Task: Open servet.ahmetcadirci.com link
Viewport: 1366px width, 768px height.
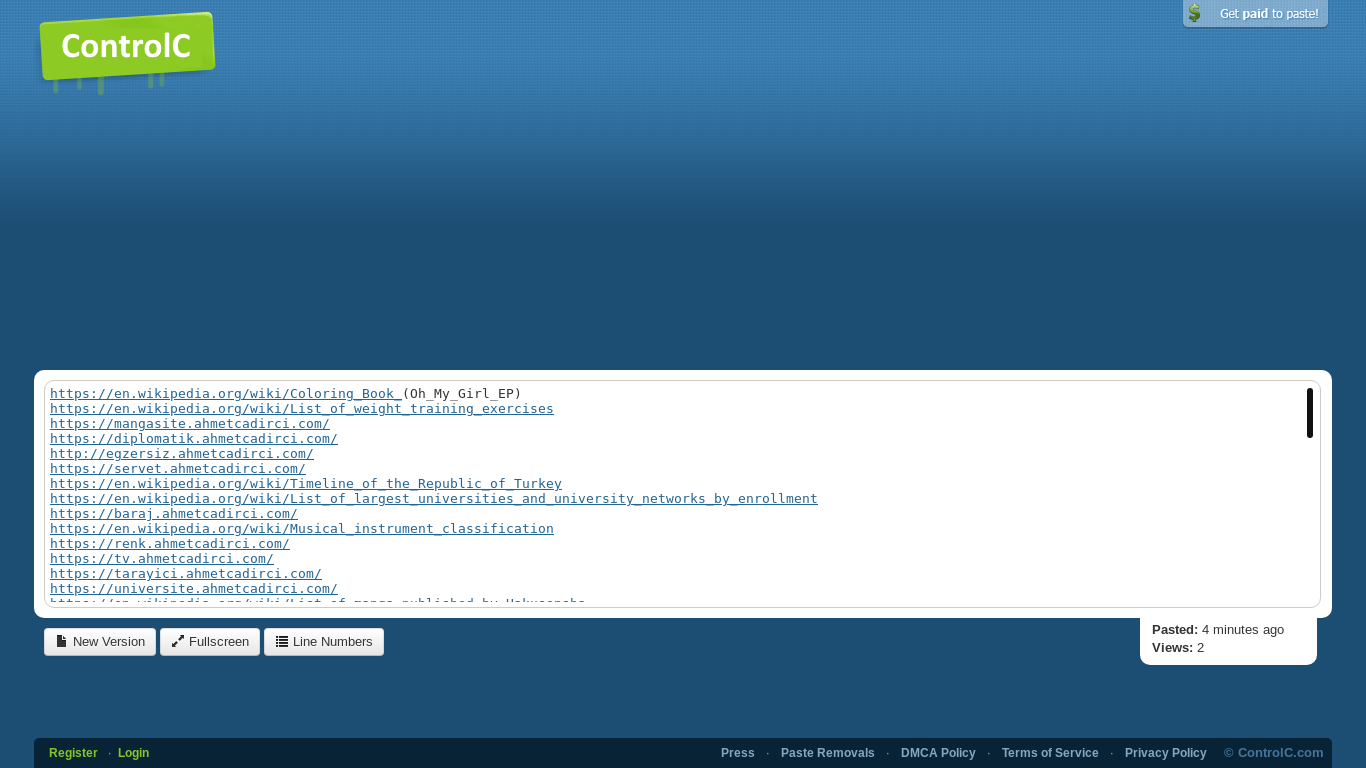Action: (x=178, y=469)
